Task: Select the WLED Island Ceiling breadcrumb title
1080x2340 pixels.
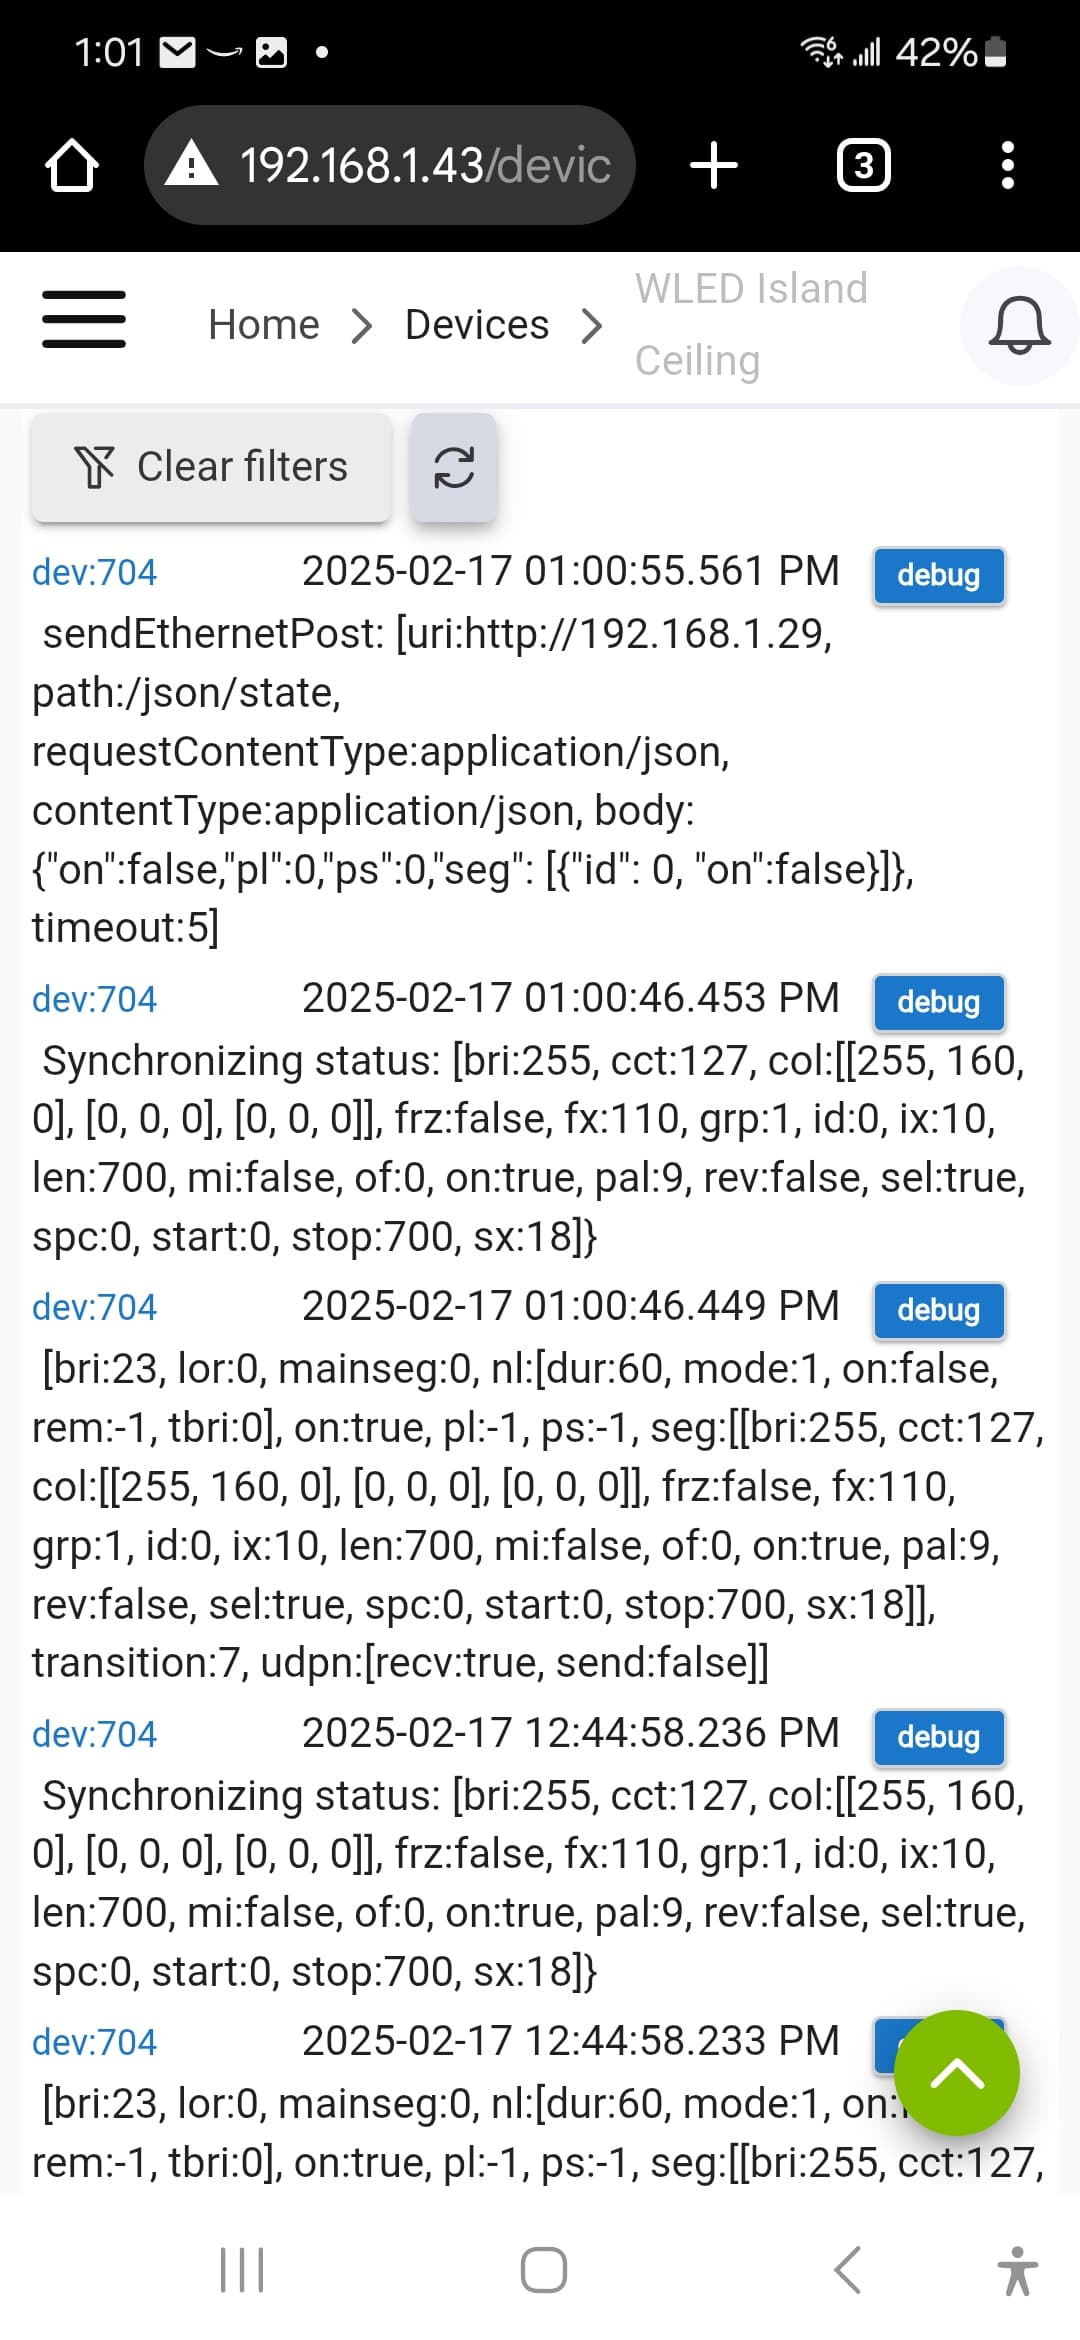Action: point(751,325)
